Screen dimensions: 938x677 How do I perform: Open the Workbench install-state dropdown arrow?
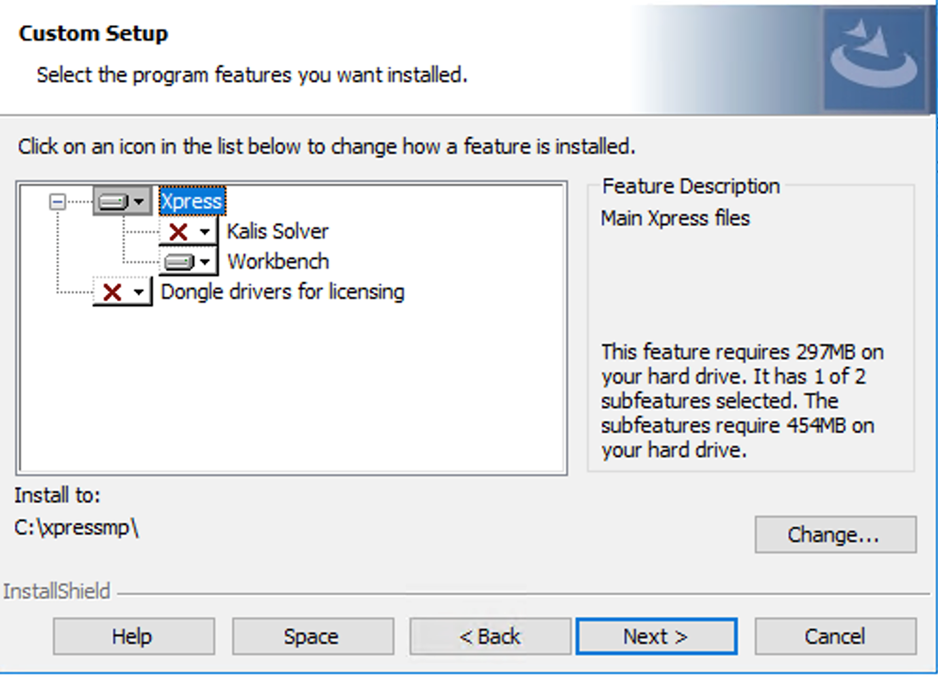pyautogui.click(x=205, y=262)
